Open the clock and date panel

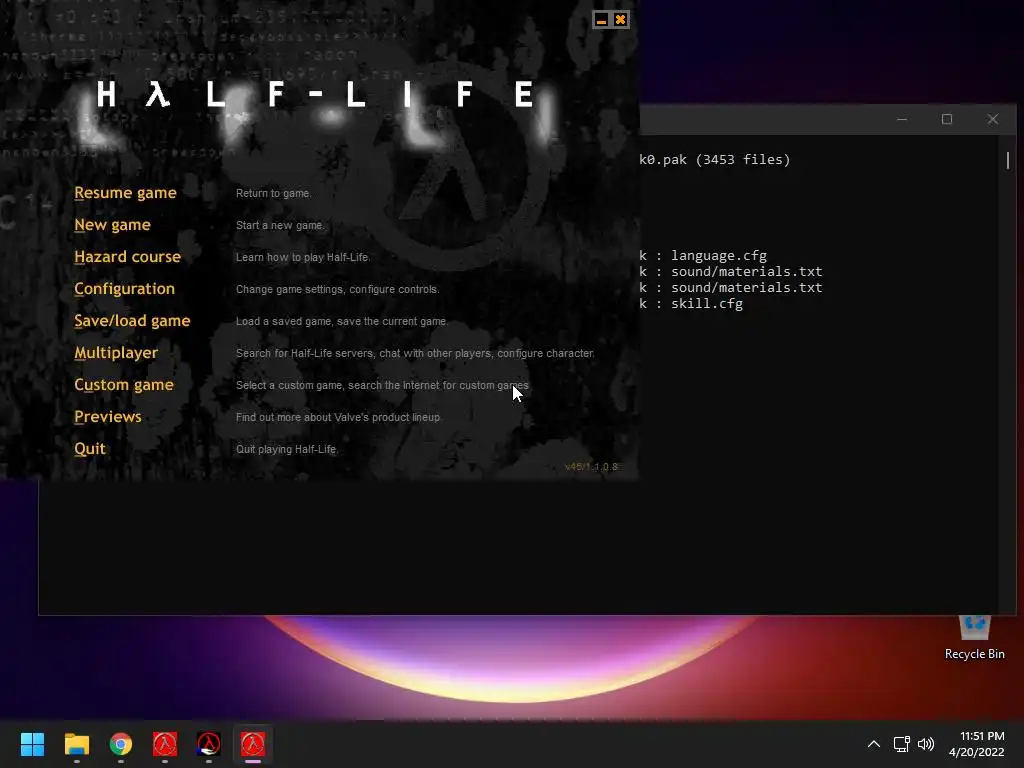pos(977,744)
